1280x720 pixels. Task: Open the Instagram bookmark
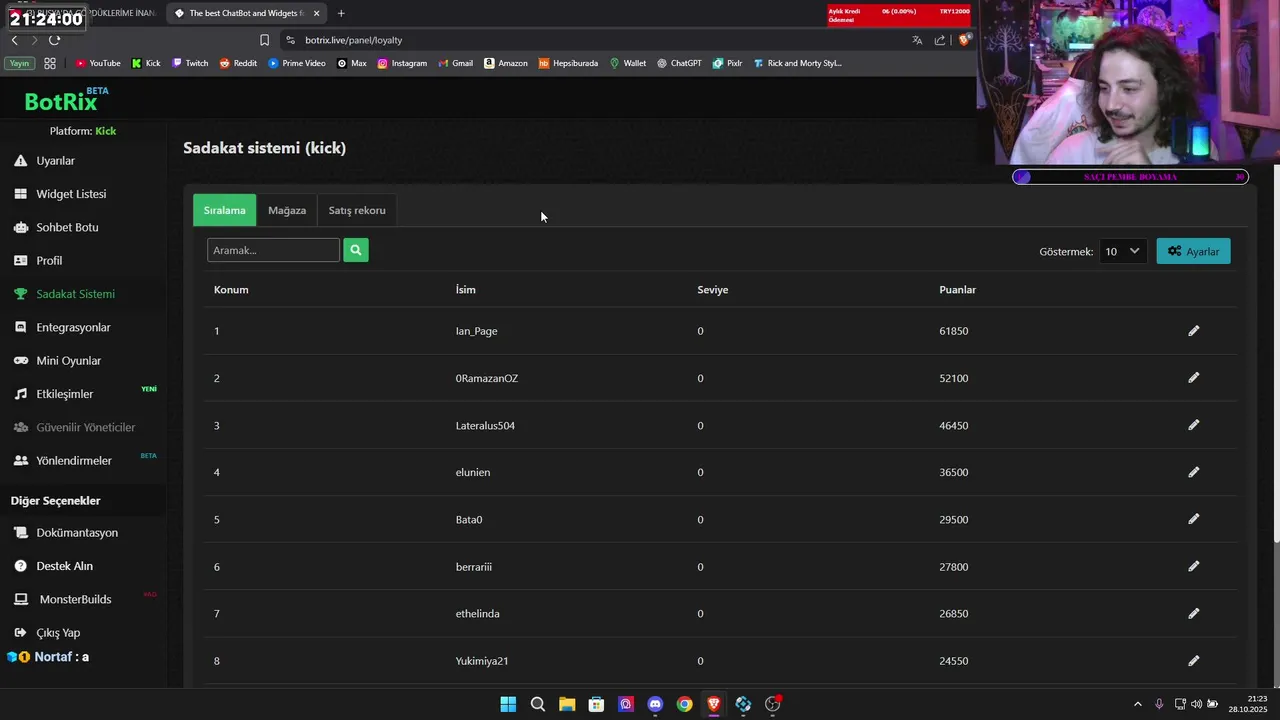[x=402, y=63]
